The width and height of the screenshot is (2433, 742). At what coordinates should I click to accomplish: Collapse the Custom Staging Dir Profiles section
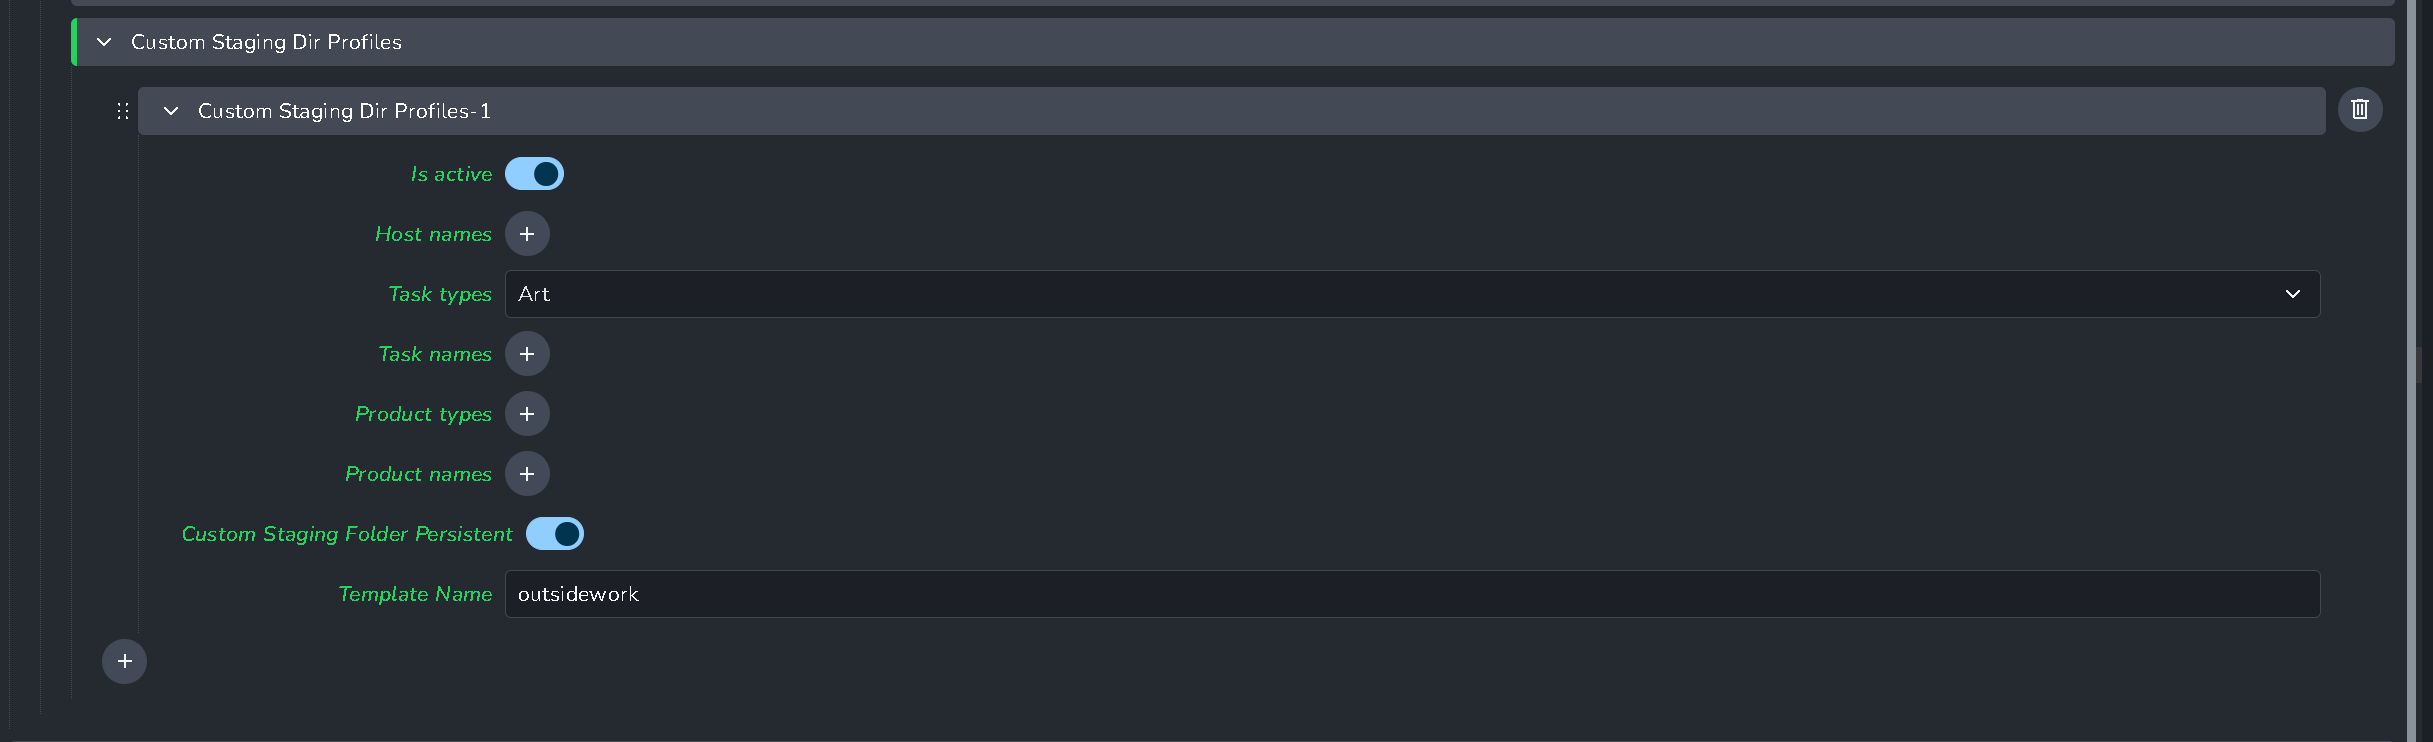pyautogui.click(x=104, y=42)
